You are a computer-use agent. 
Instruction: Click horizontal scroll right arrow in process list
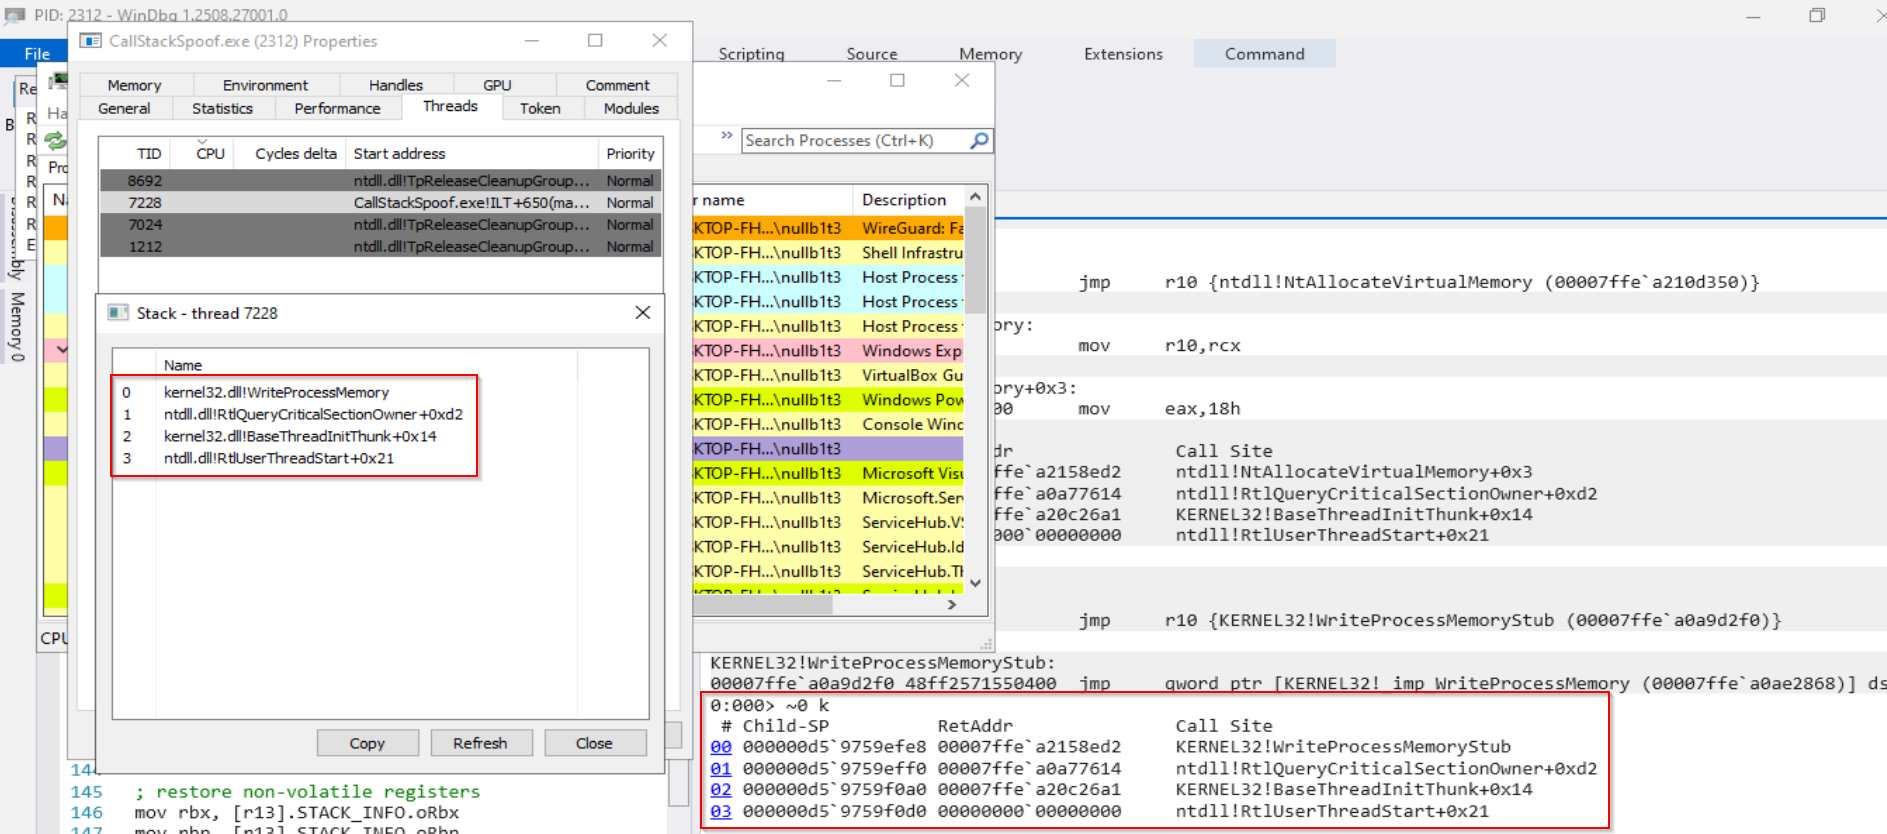click(x=951, y=604)
